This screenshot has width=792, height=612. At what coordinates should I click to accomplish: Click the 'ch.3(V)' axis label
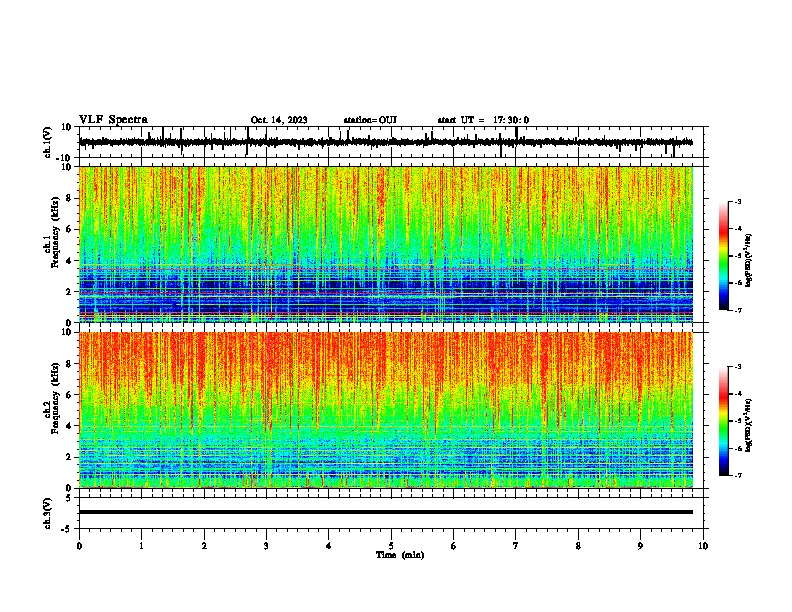(x=48, y=514)
